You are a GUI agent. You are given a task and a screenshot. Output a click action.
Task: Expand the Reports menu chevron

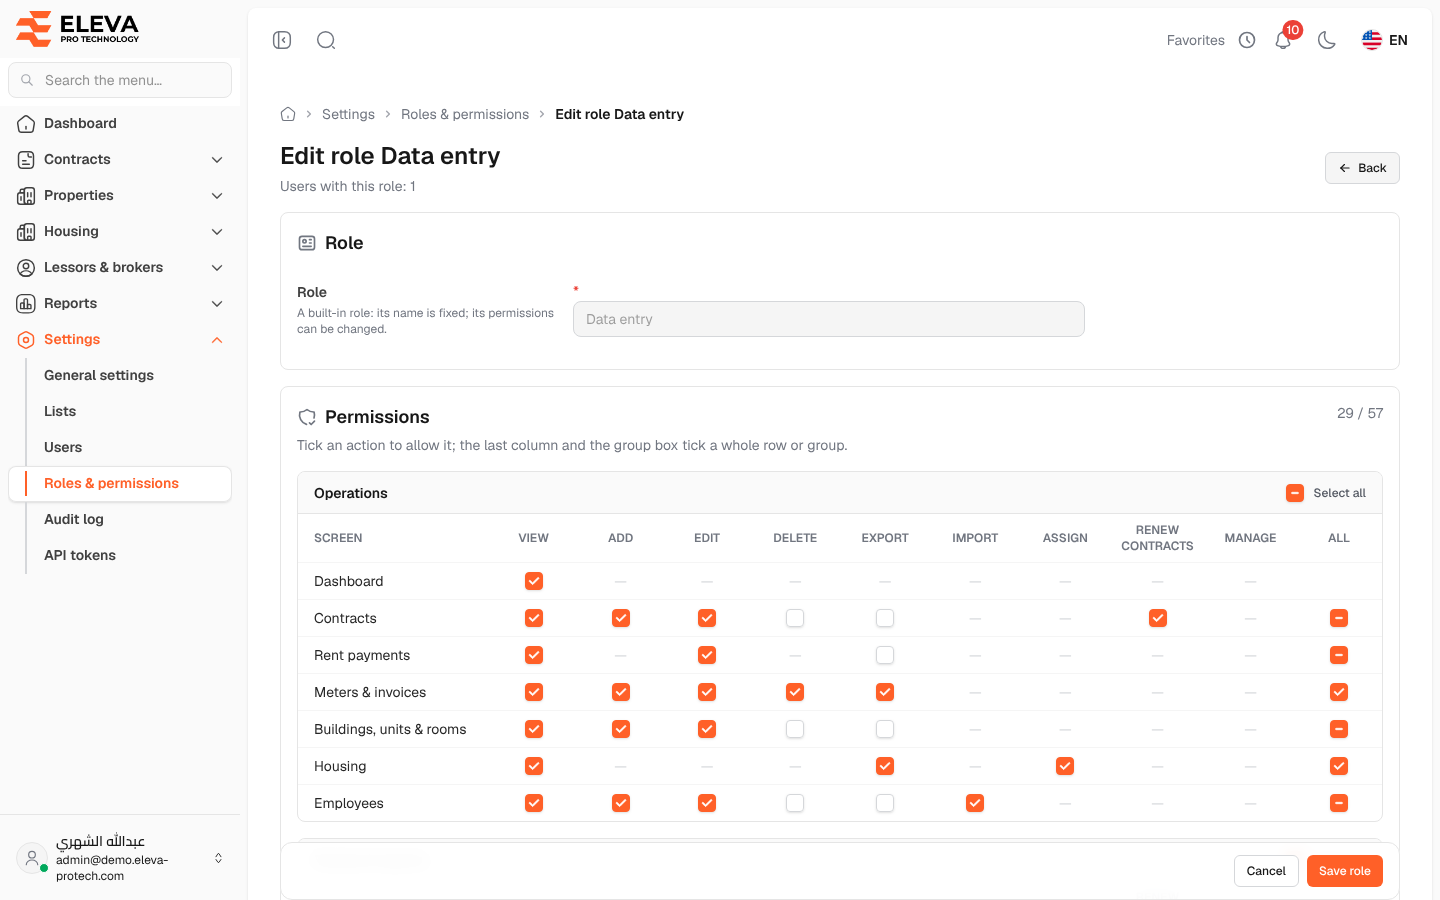217,303
